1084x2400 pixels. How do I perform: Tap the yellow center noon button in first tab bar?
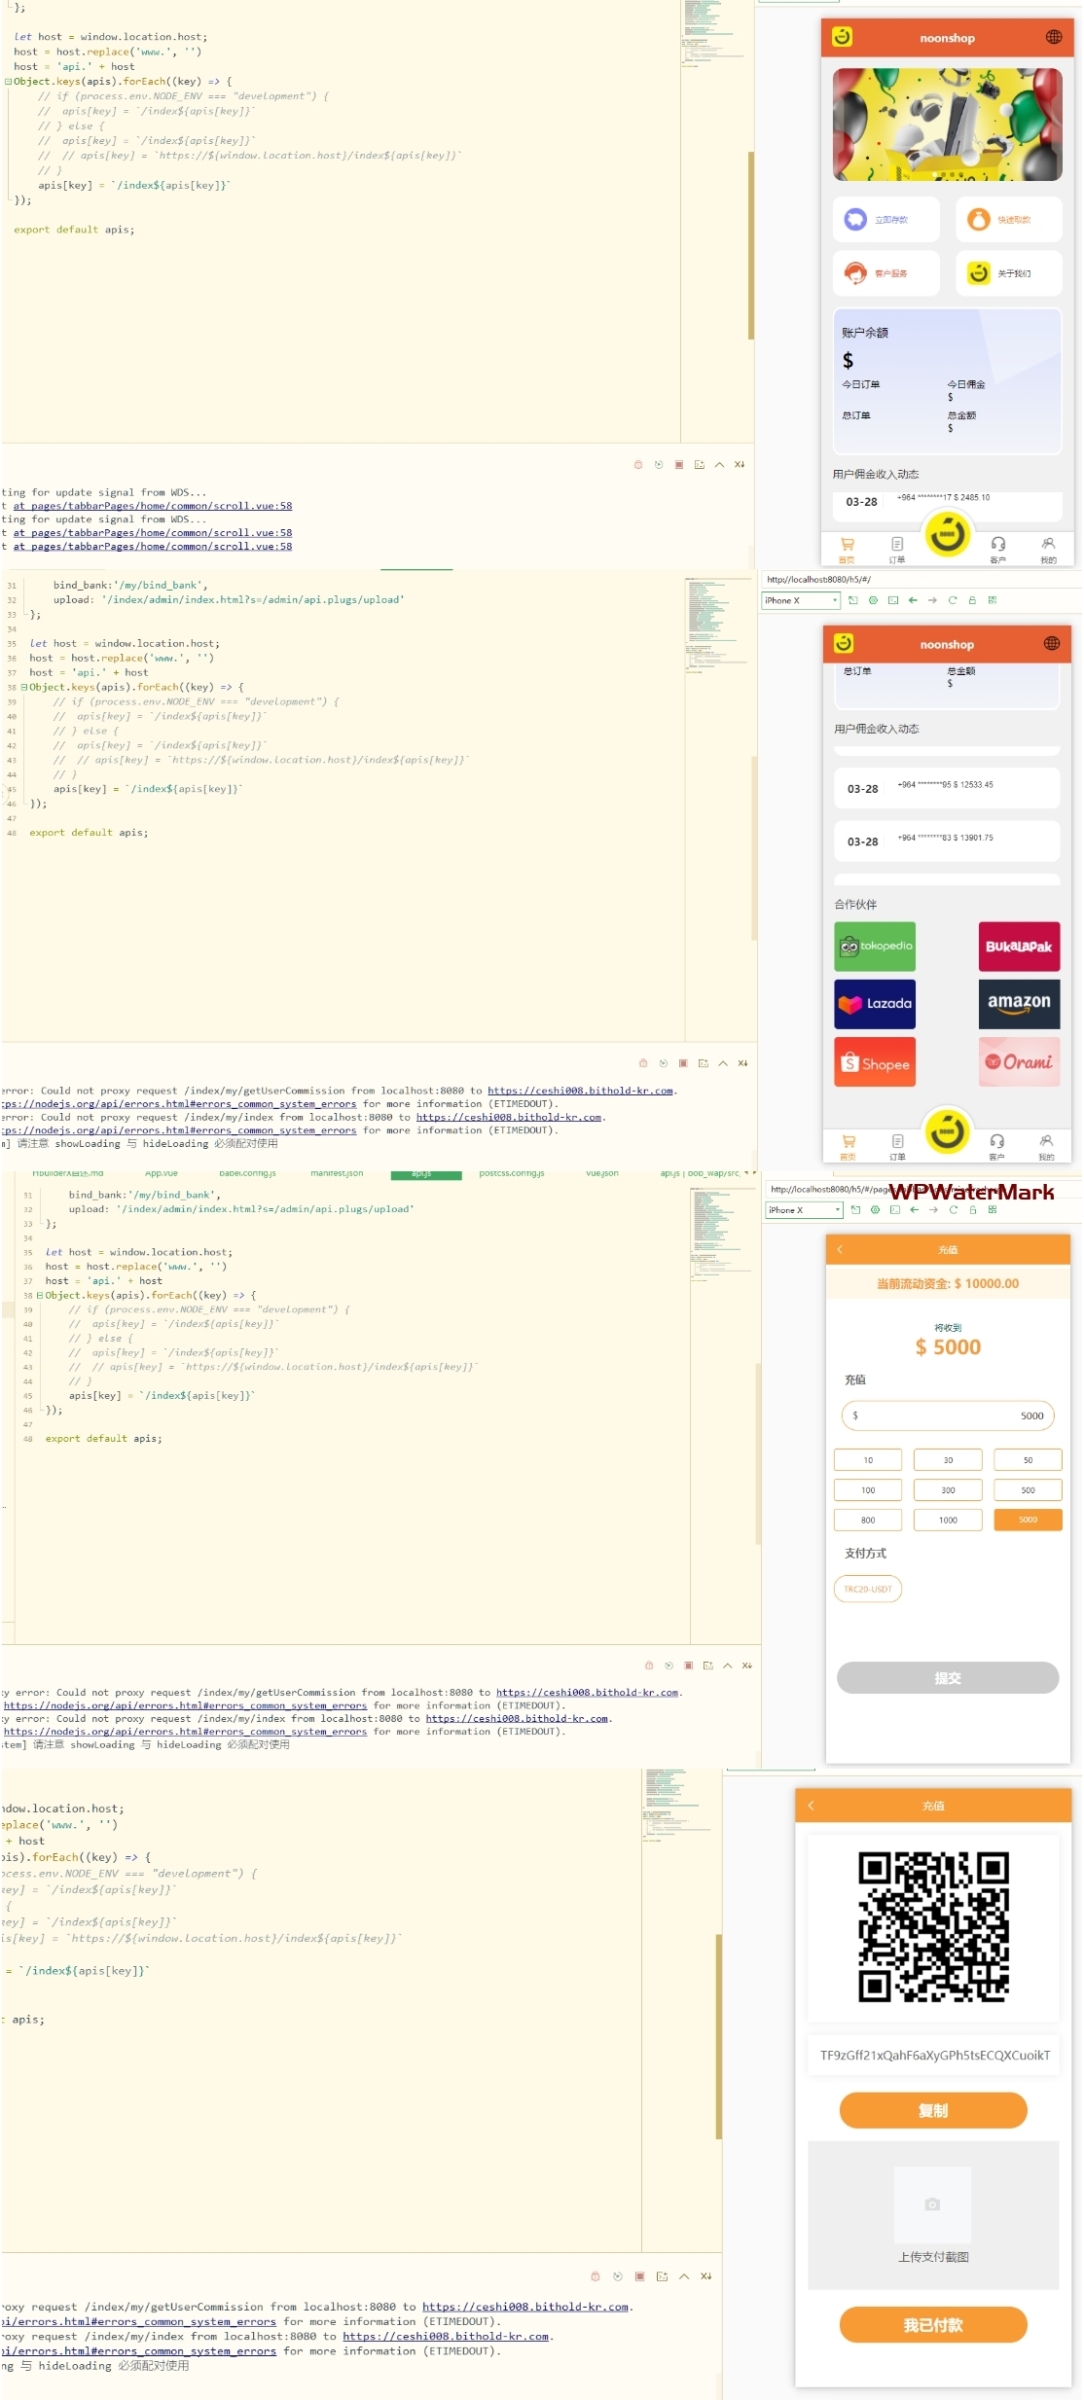coord(947,534)
